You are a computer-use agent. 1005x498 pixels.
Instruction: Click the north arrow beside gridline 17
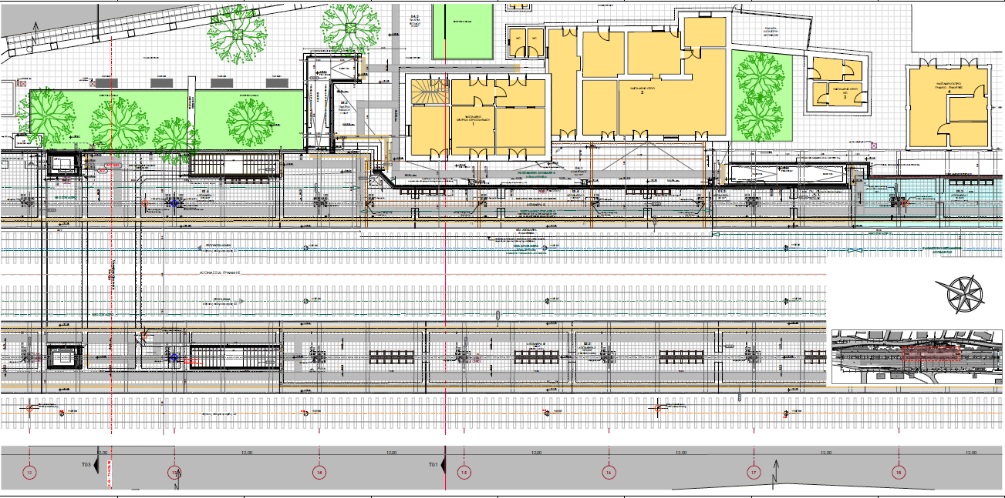(x=776, y=474)
